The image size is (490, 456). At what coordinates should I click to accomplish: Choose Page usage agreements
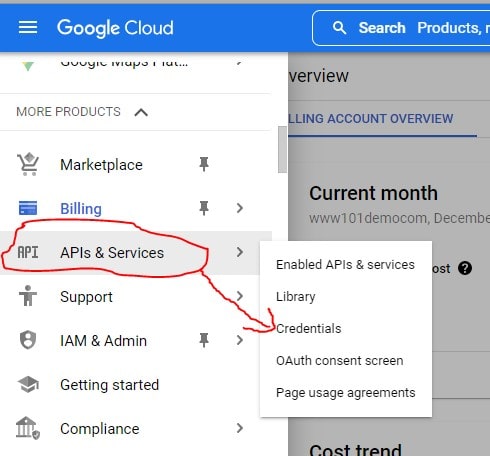(x=346, y=393)
